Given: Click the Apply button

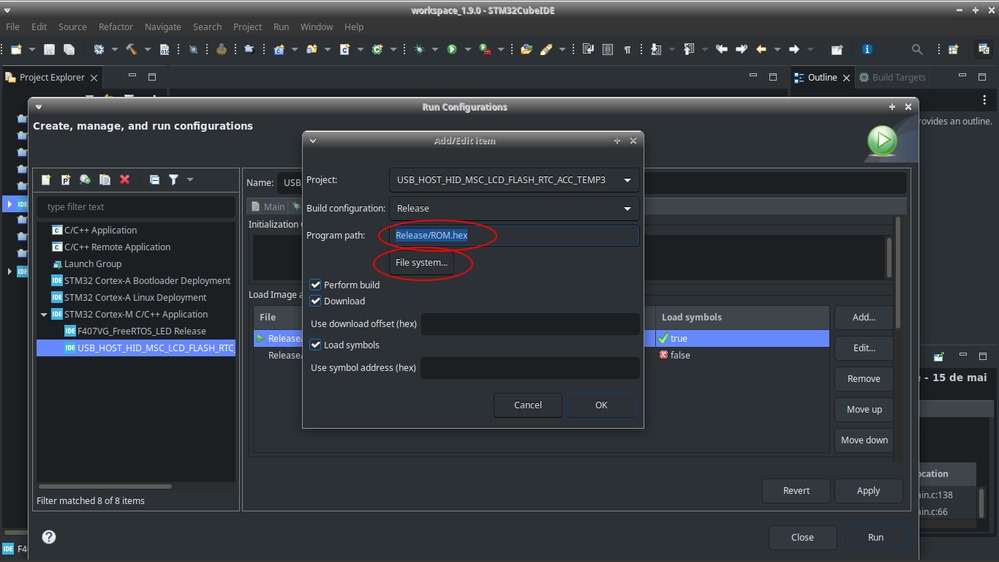Looking at the screenshot, I should [868, 491].
